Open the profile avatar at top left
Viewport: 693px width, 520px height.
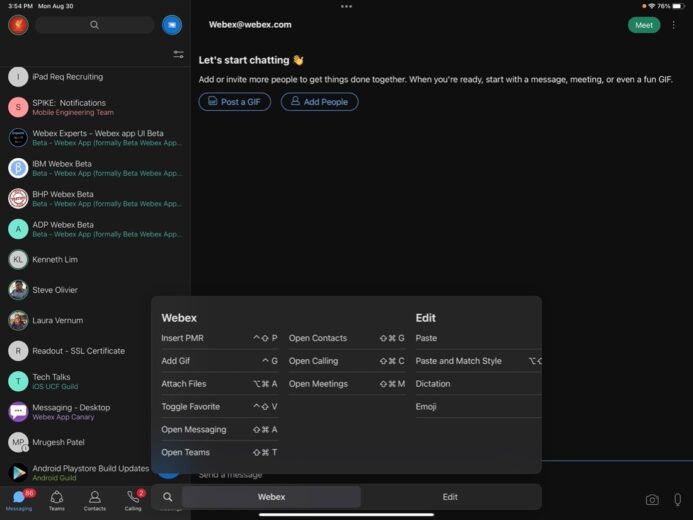coord(18,25)
